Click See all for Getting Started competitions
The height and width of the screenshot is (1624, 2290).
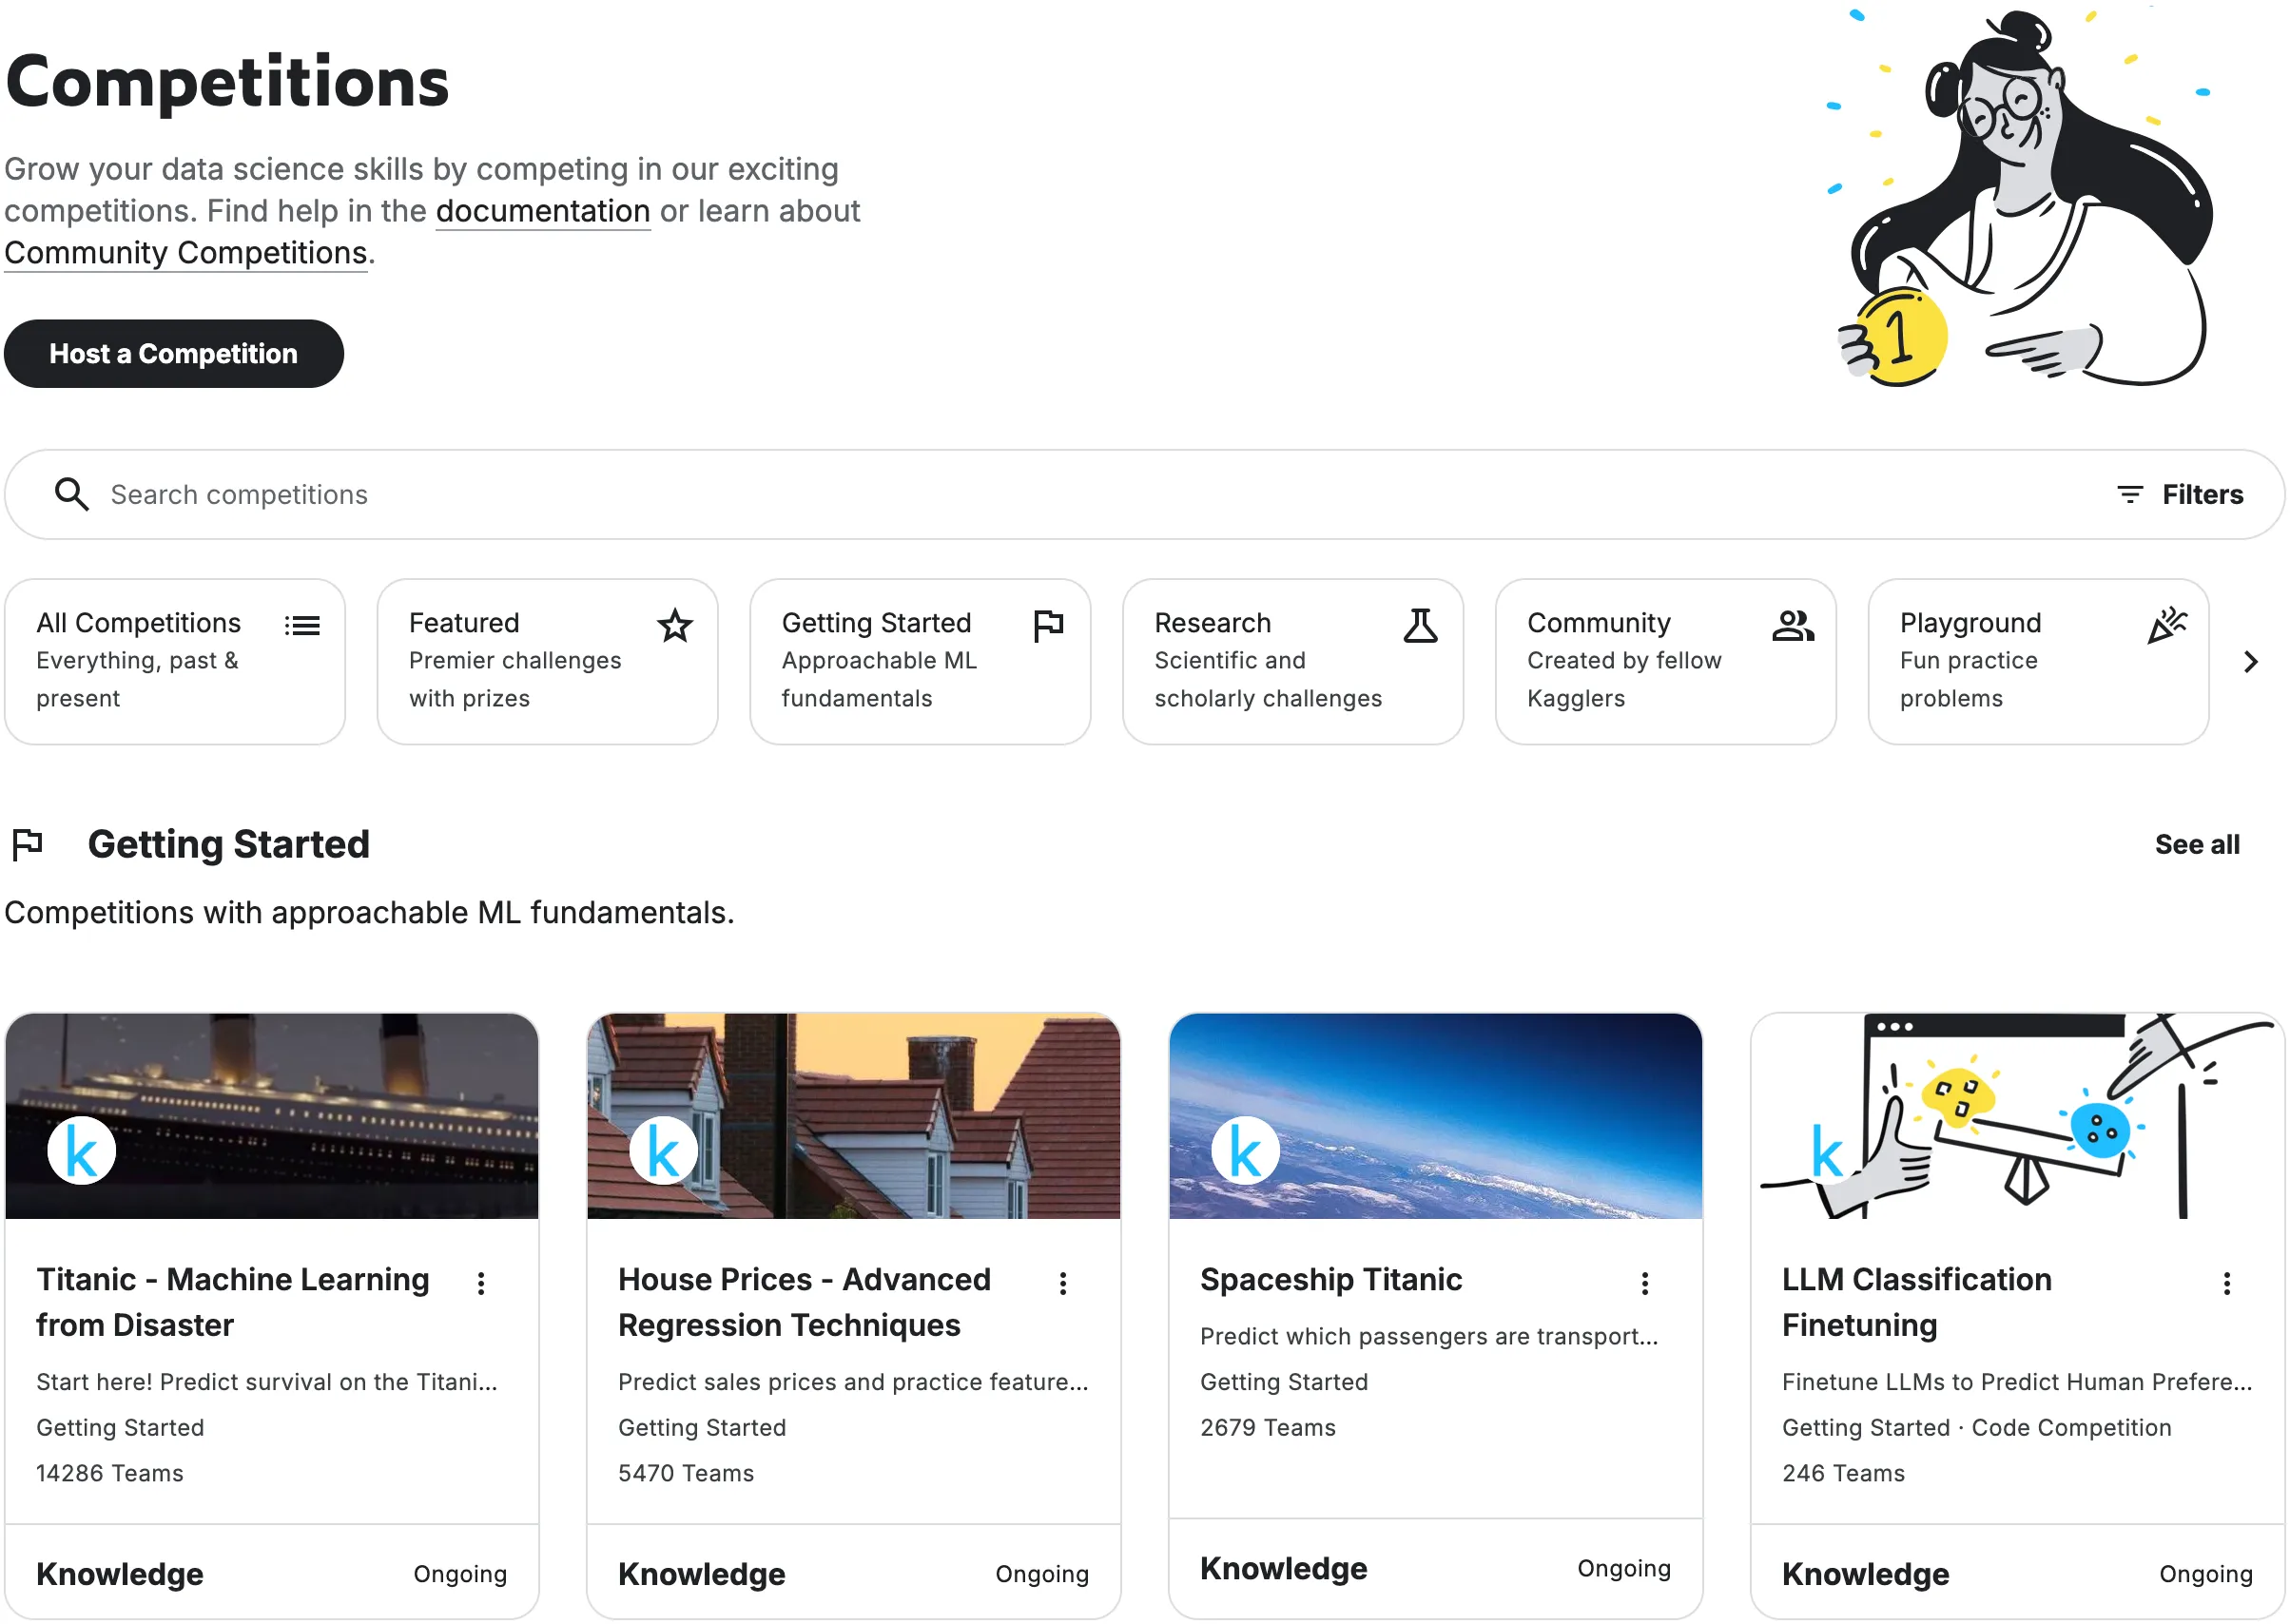(x=2197, y=844)
